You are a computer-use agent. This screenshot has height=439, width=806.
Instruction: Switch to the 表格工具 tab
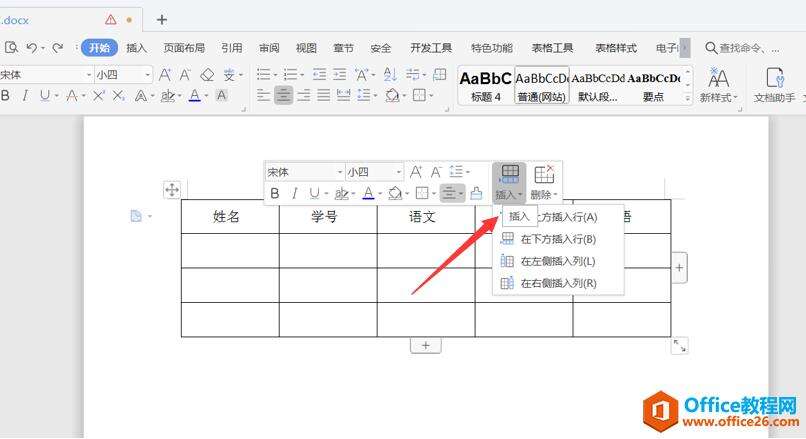(x=553, y=48)
